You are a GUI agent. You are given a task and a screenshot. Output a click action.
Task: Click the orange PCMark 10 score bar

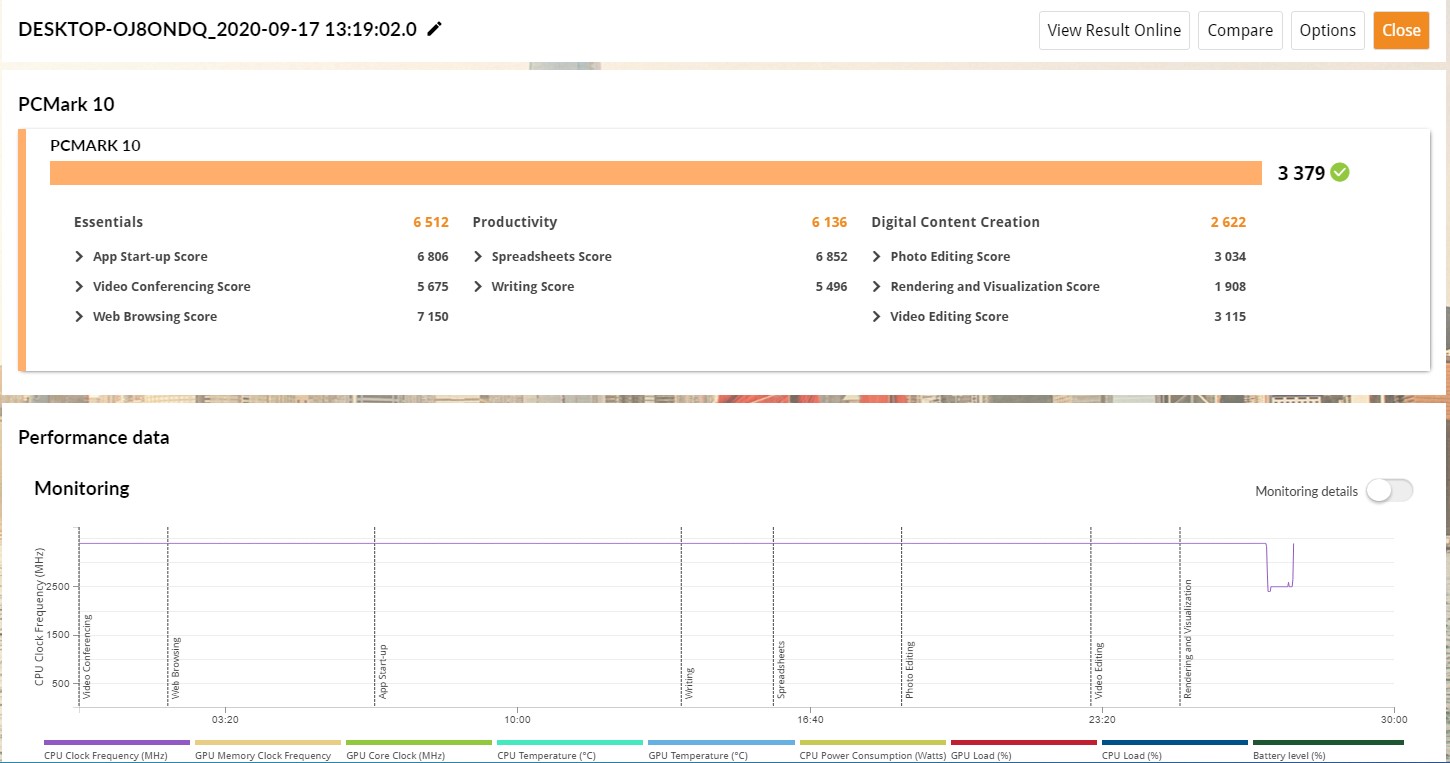(656, 173)
